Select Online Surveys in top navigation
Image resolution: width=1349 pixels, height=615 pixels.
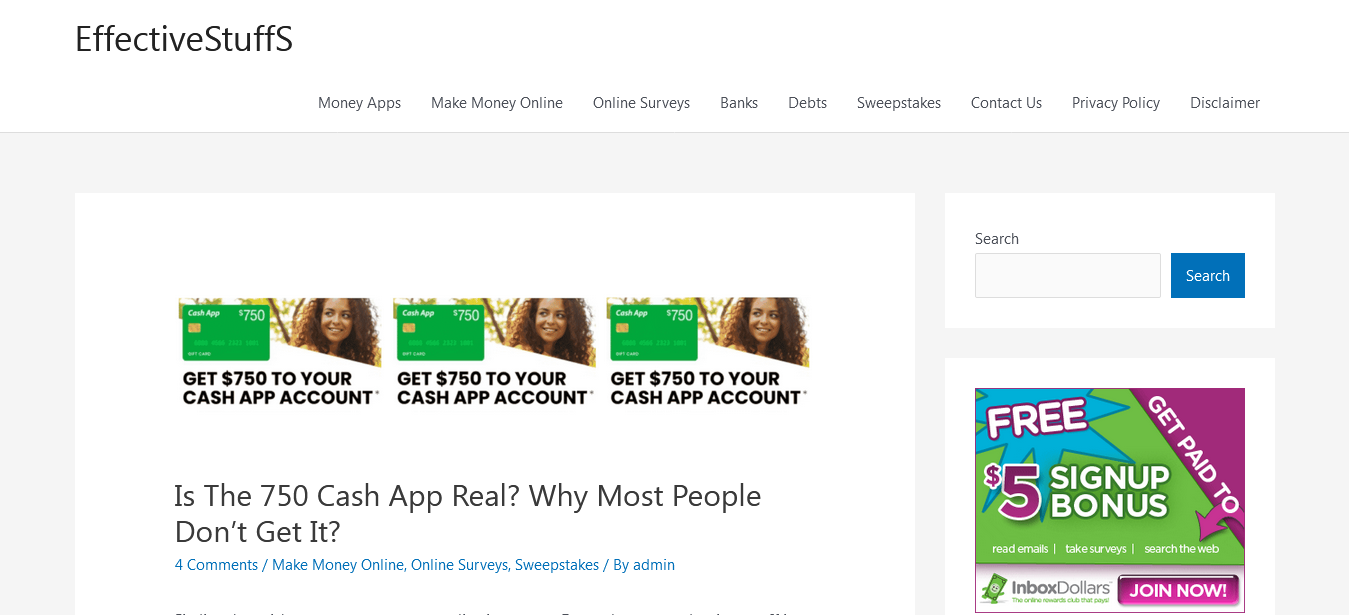[x=641, y=103]
